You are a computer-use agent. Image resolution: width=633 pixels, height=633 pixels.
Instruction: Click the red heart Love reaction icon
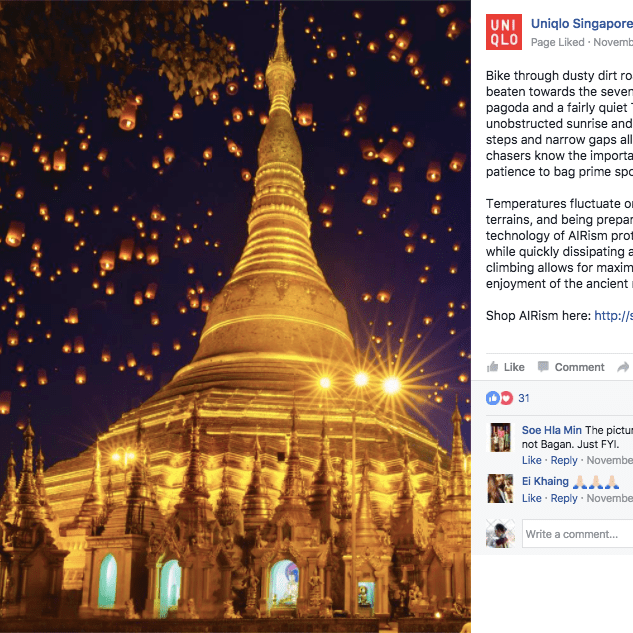[x=506, y=398]
